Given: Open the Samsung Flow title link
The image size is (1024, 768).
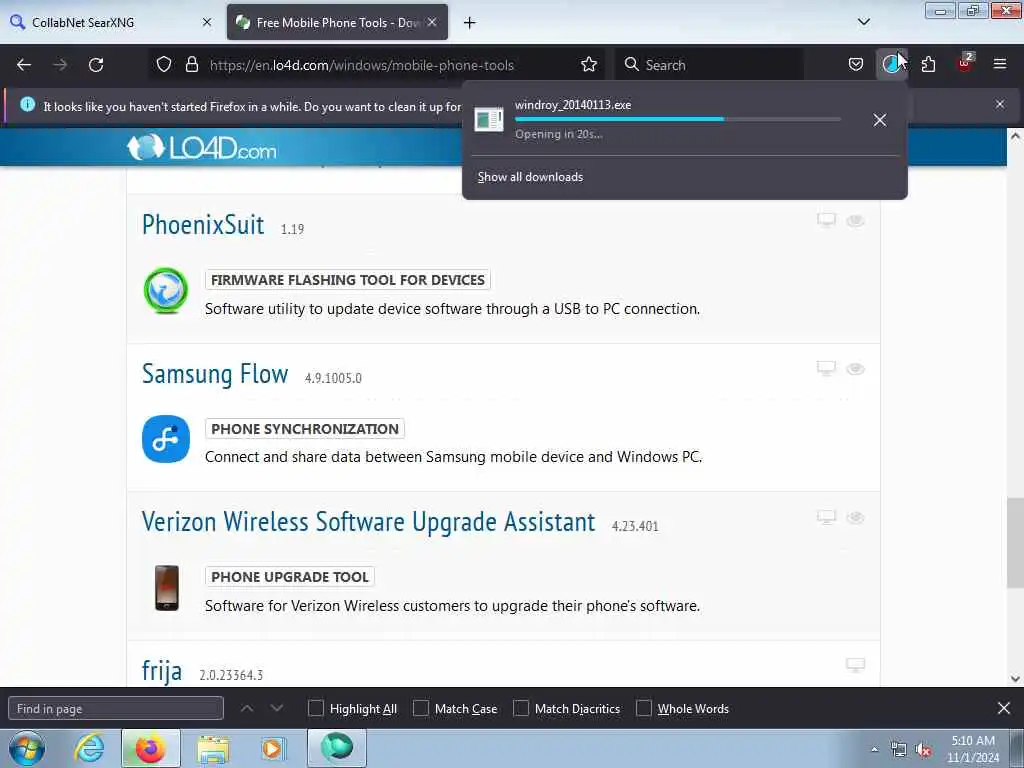Looking at the screenshot, I should pos(215,374).
